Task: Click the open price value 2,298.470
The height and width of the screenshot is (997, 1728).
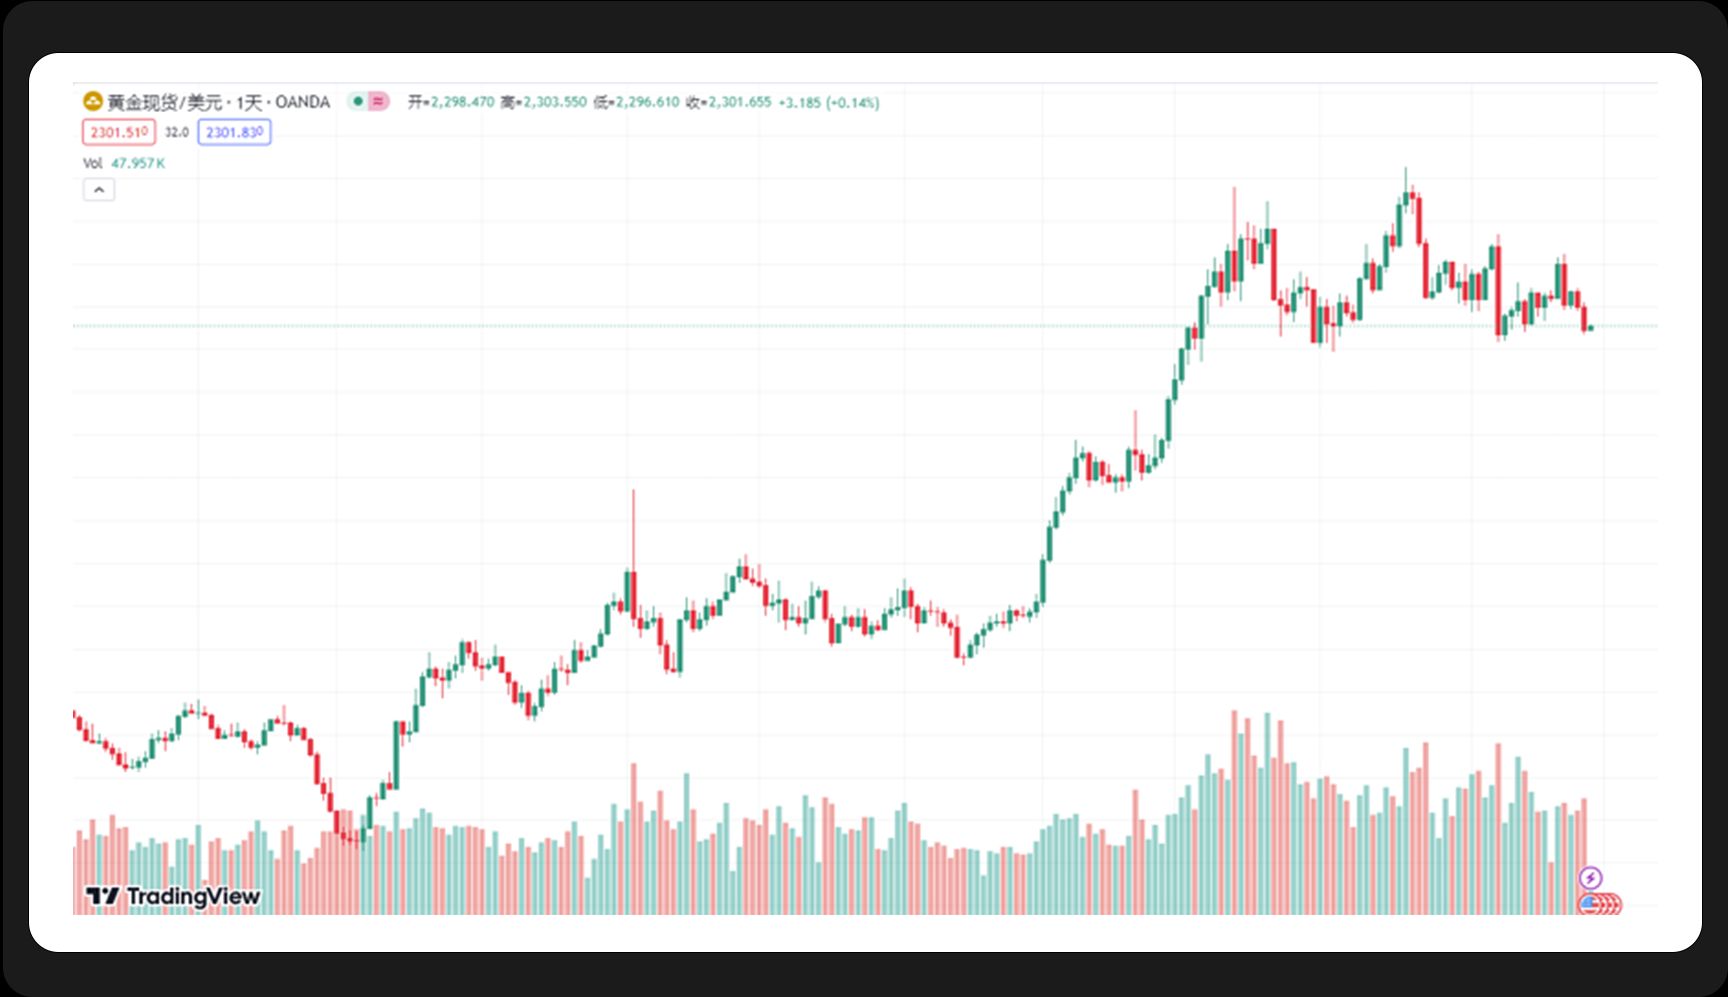Action: [x=462, y=102]
